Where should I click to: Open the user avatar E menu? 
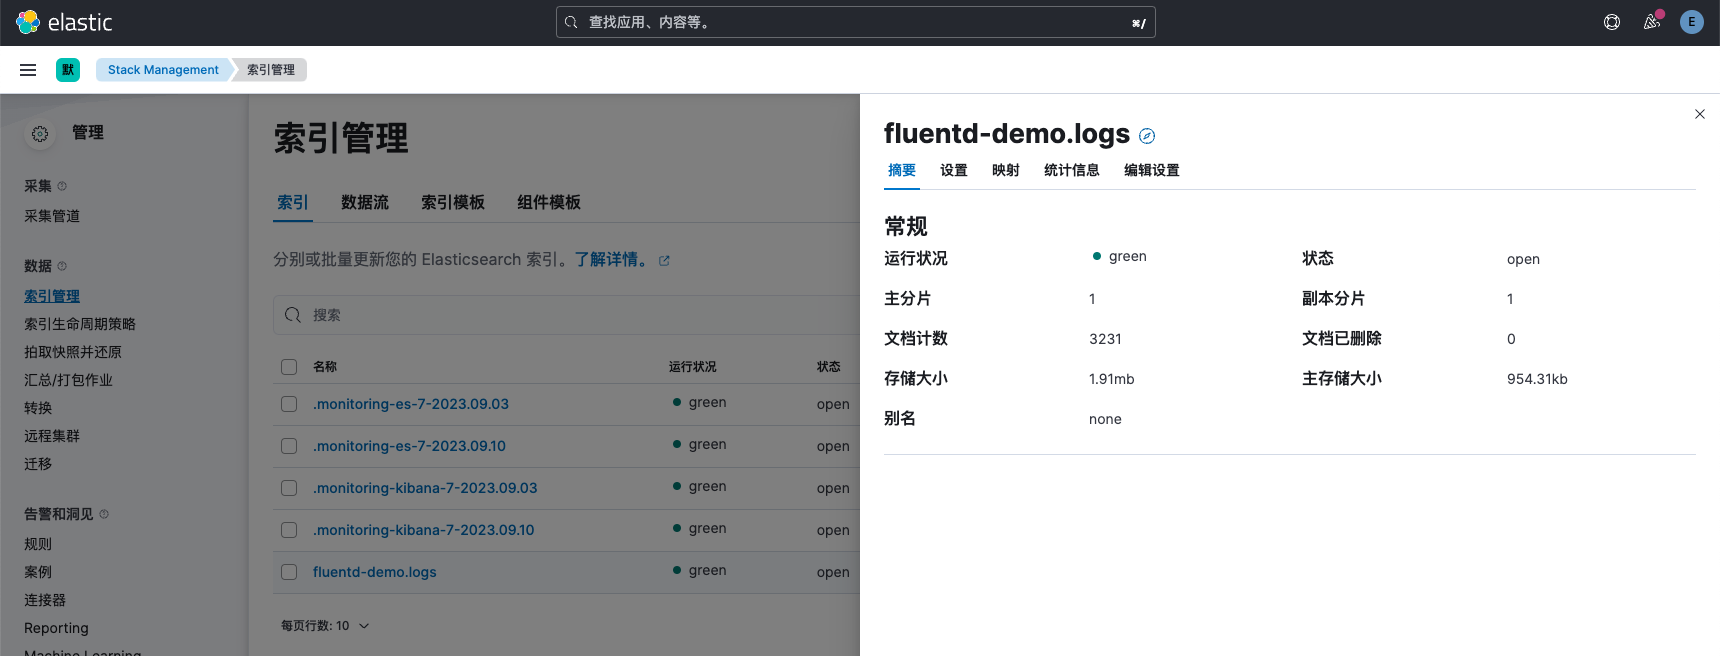pos(1692,22)
